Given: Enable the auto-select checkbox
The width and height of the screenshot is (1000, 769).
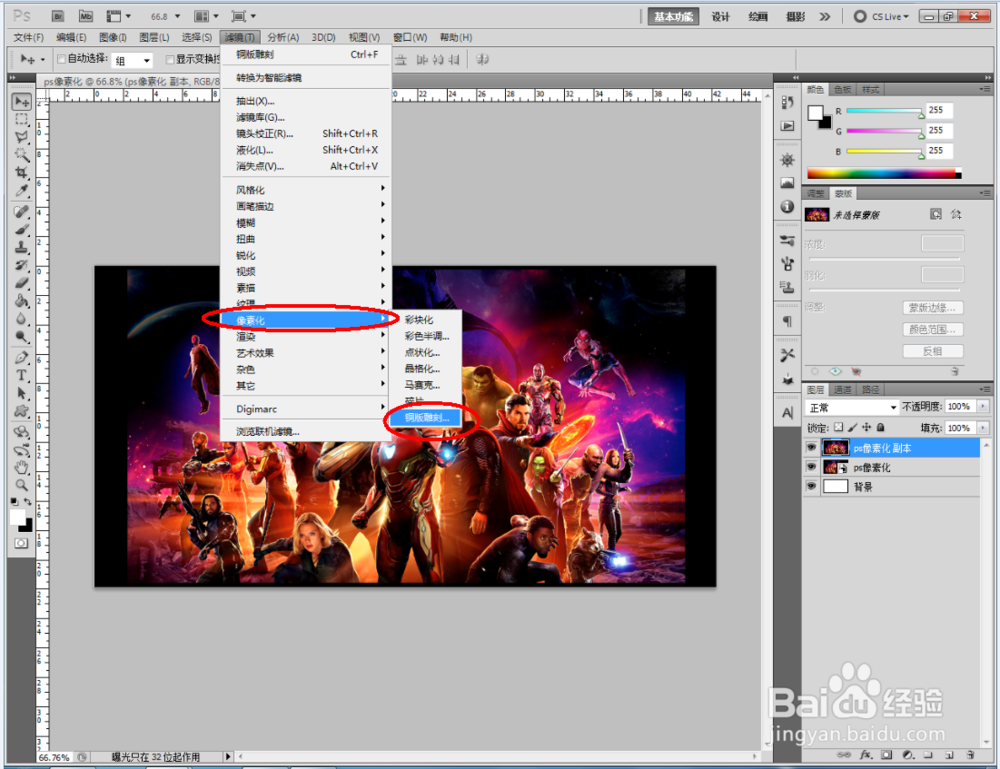Looking at the screenshot, I should pyautogui.click(x=61, y=59).
